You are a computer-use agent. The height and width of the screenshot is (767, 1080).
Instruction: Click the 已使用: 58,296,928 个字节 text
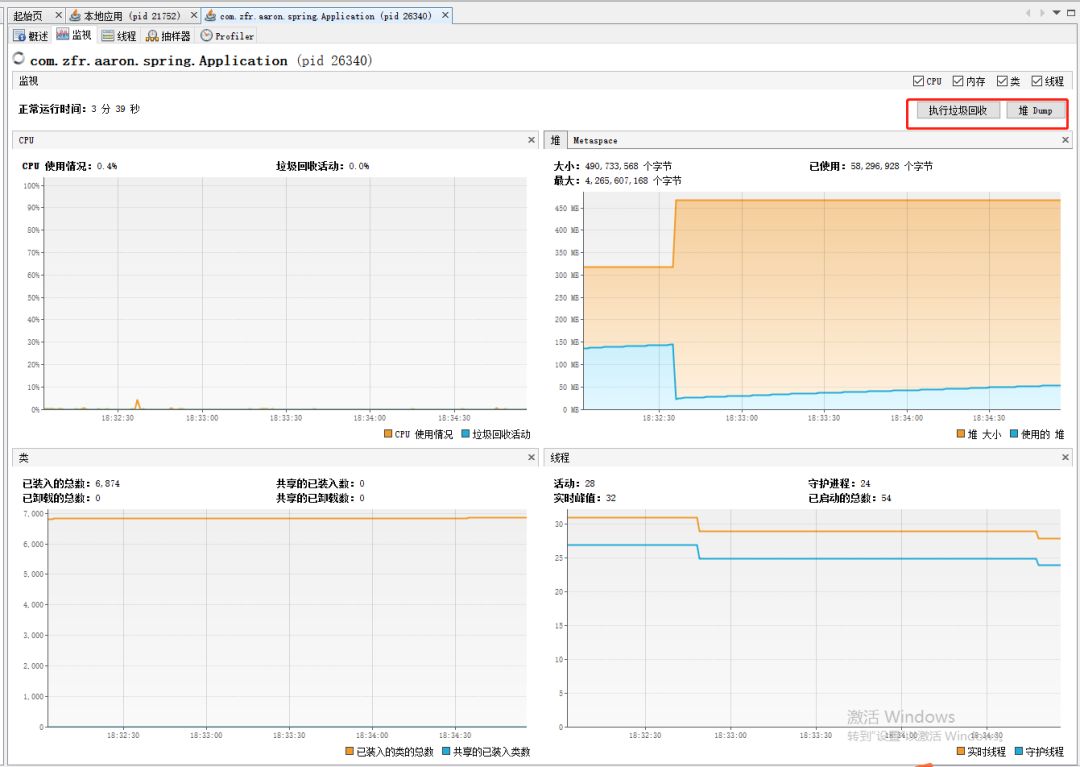click(871, 166)
